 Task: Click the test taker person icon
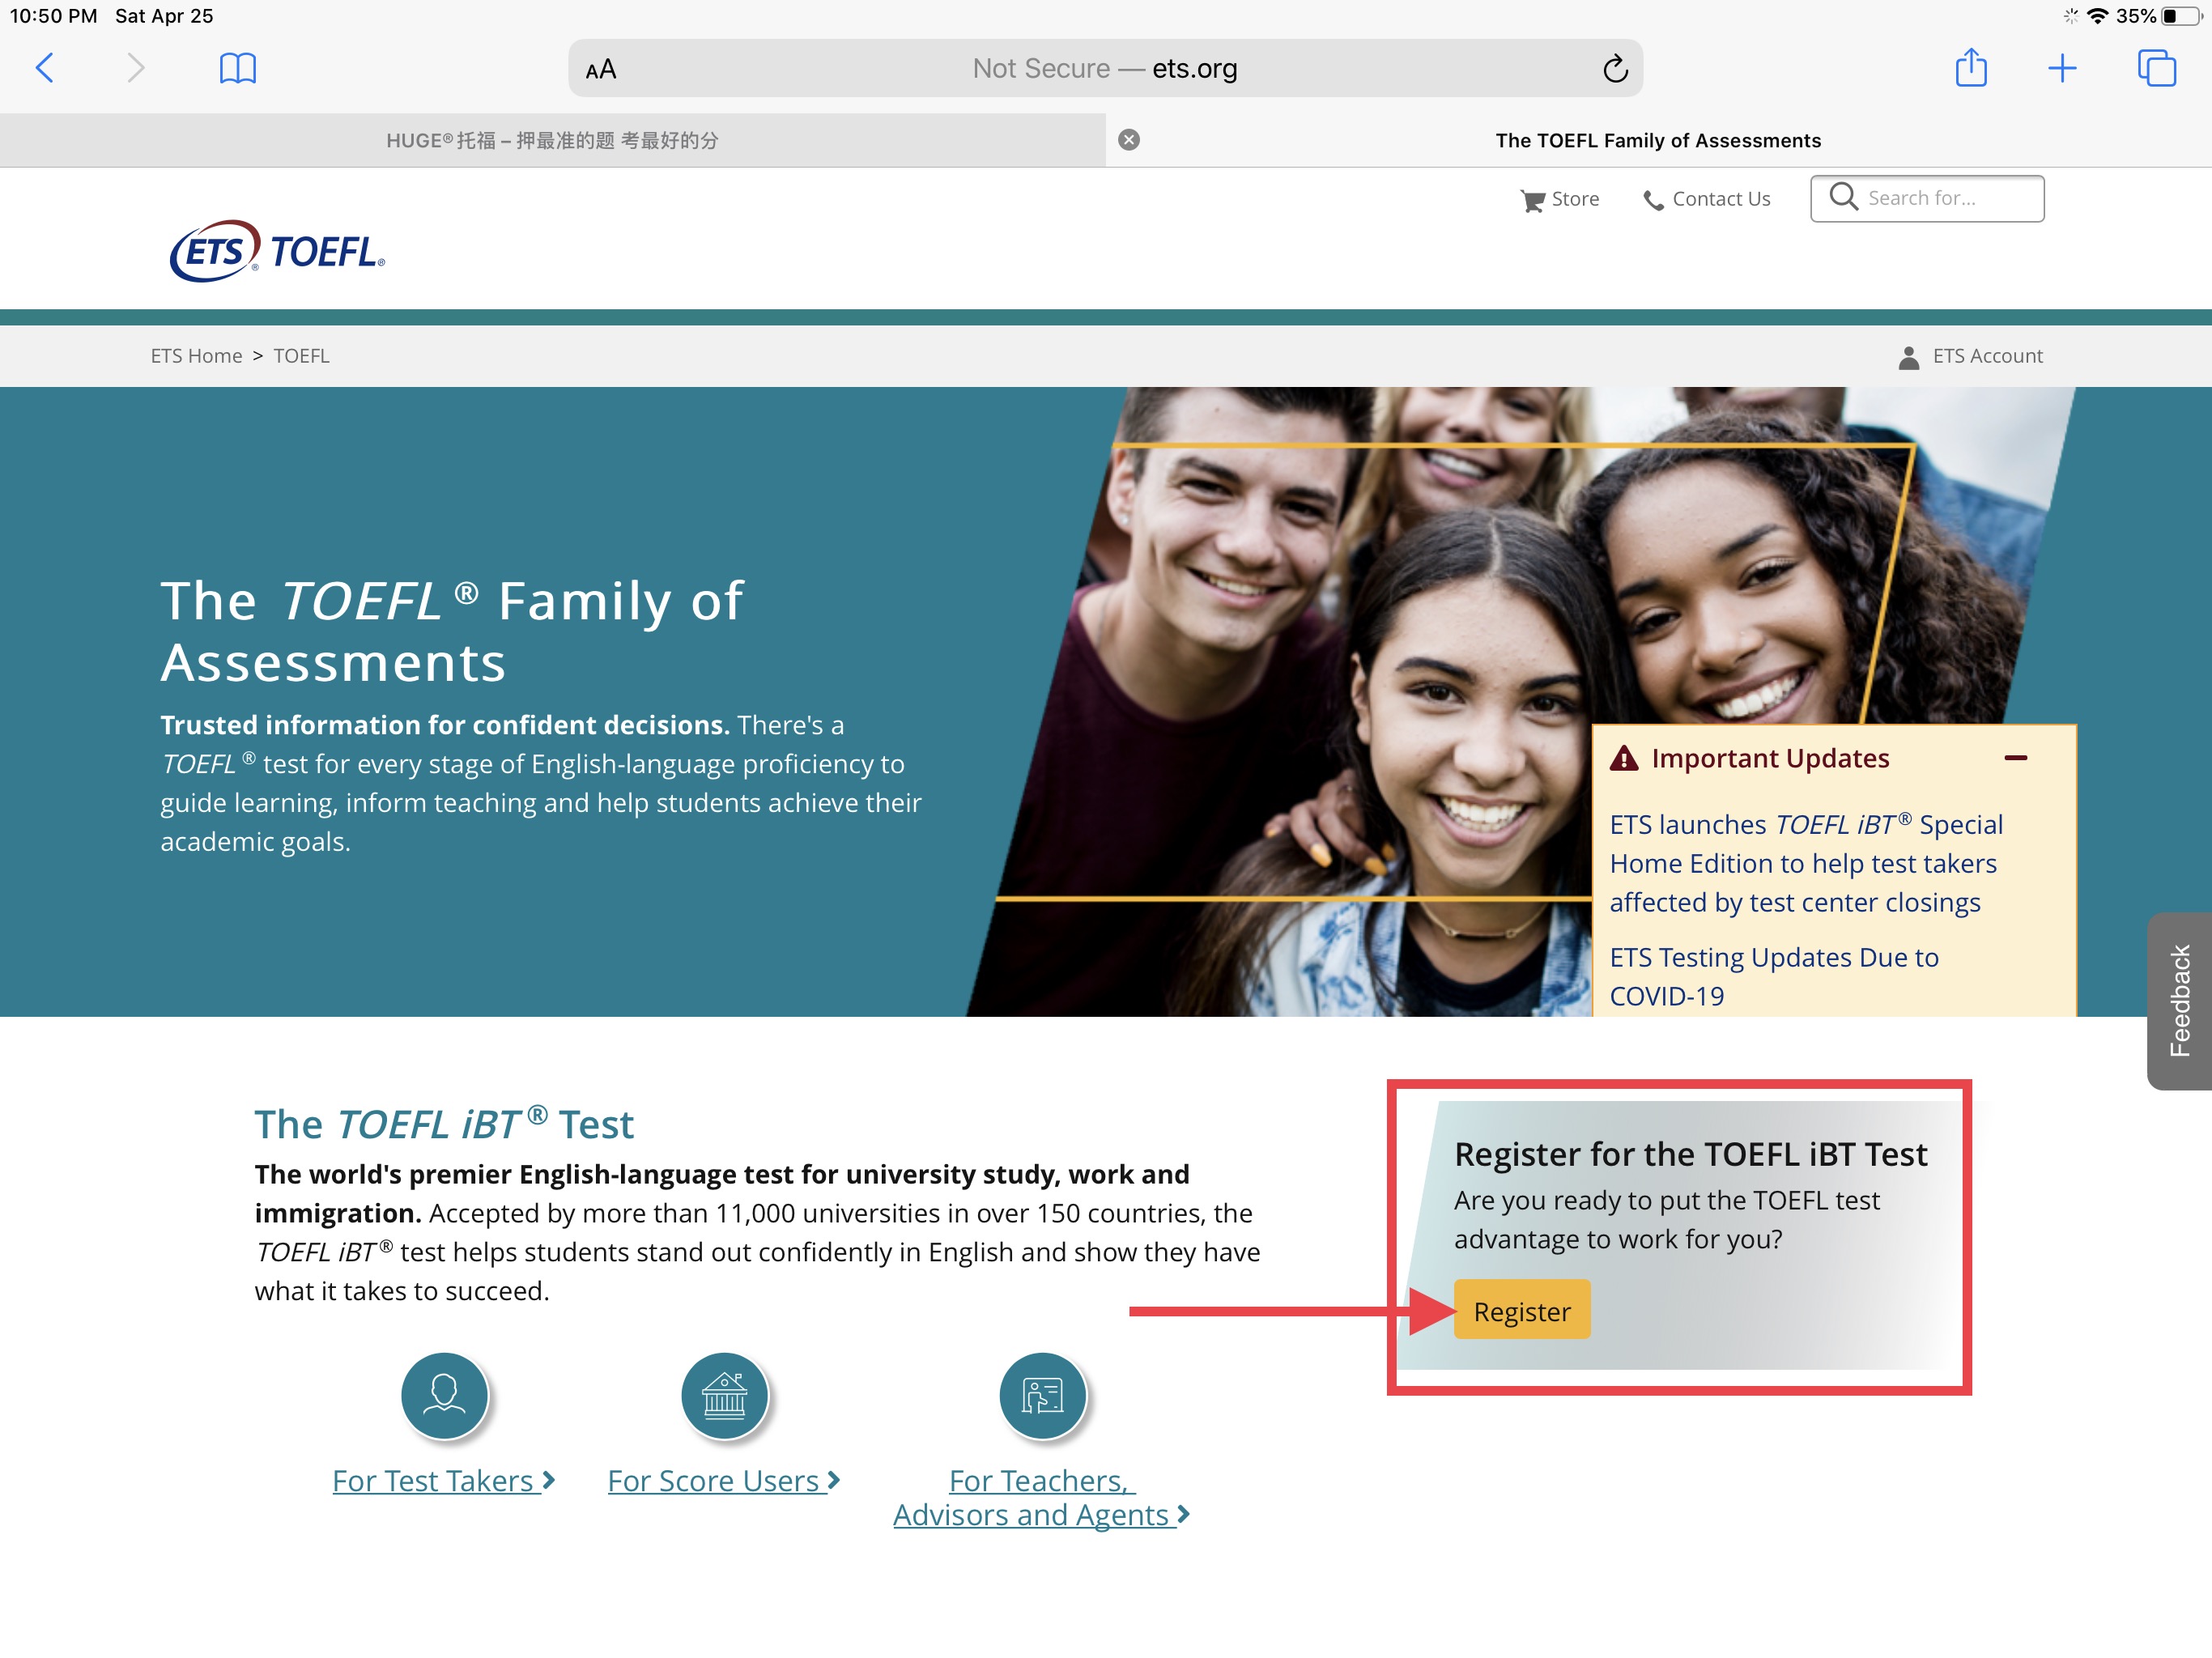click(445, 1395)
